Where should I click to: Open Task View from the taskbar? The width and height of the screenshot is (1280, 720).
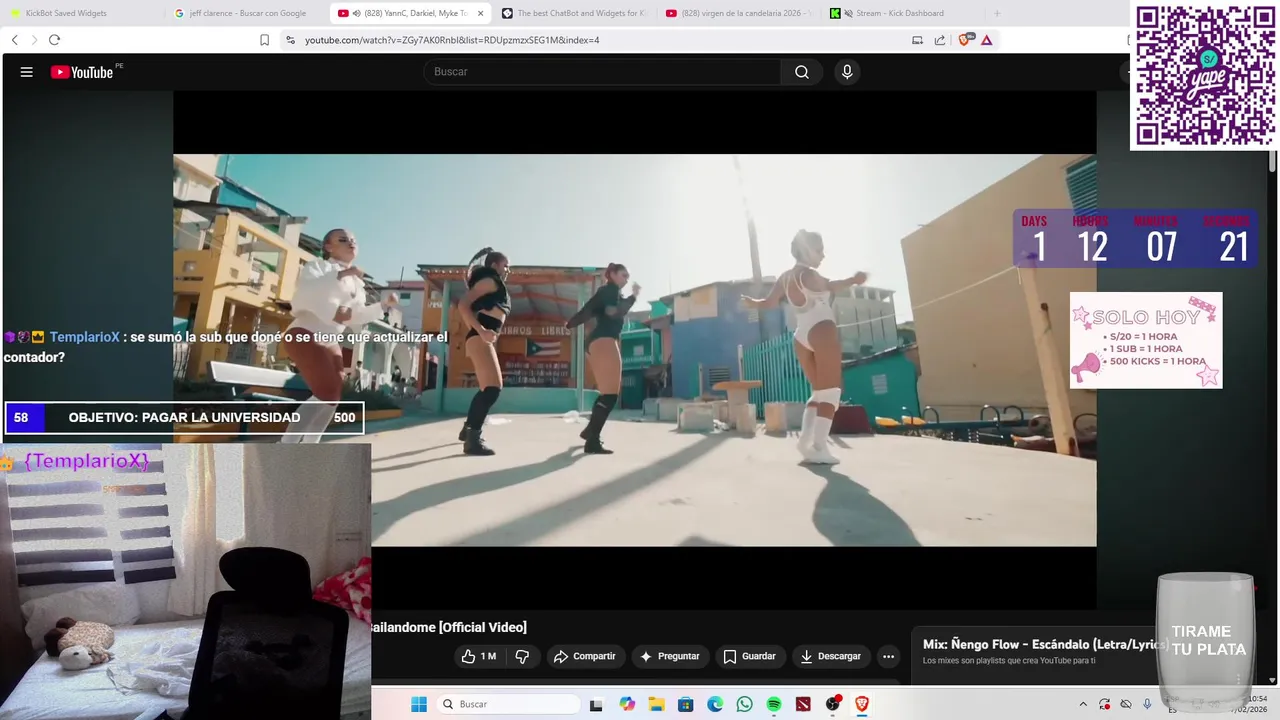click(596, 704)
